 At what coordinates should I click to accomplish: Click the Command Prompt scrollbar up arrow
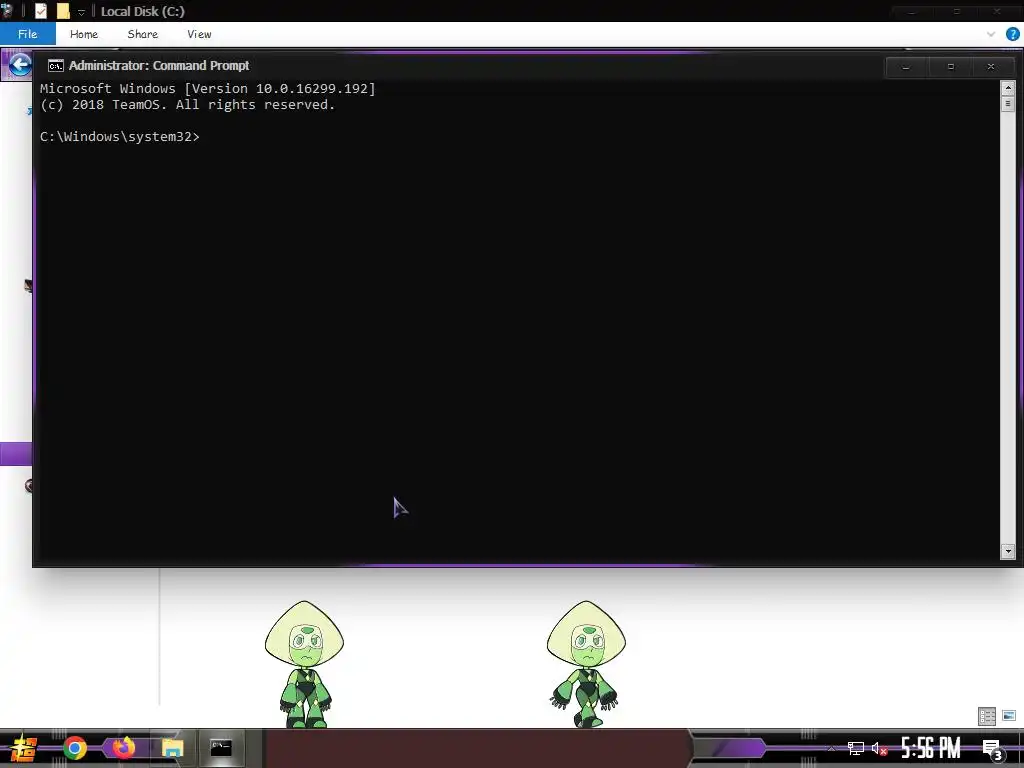[1008, 88]
